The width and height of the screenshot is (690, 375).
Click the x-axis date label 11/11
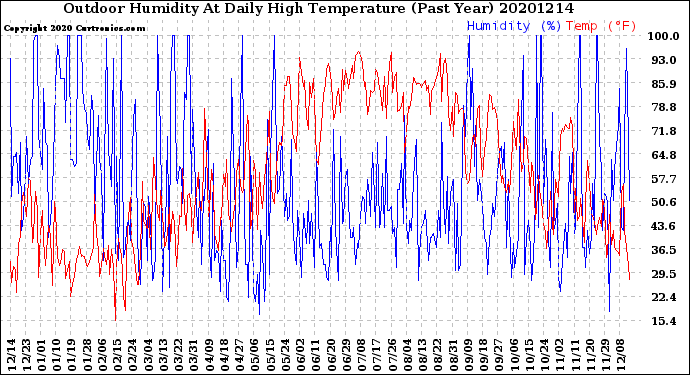click(575, 355)
